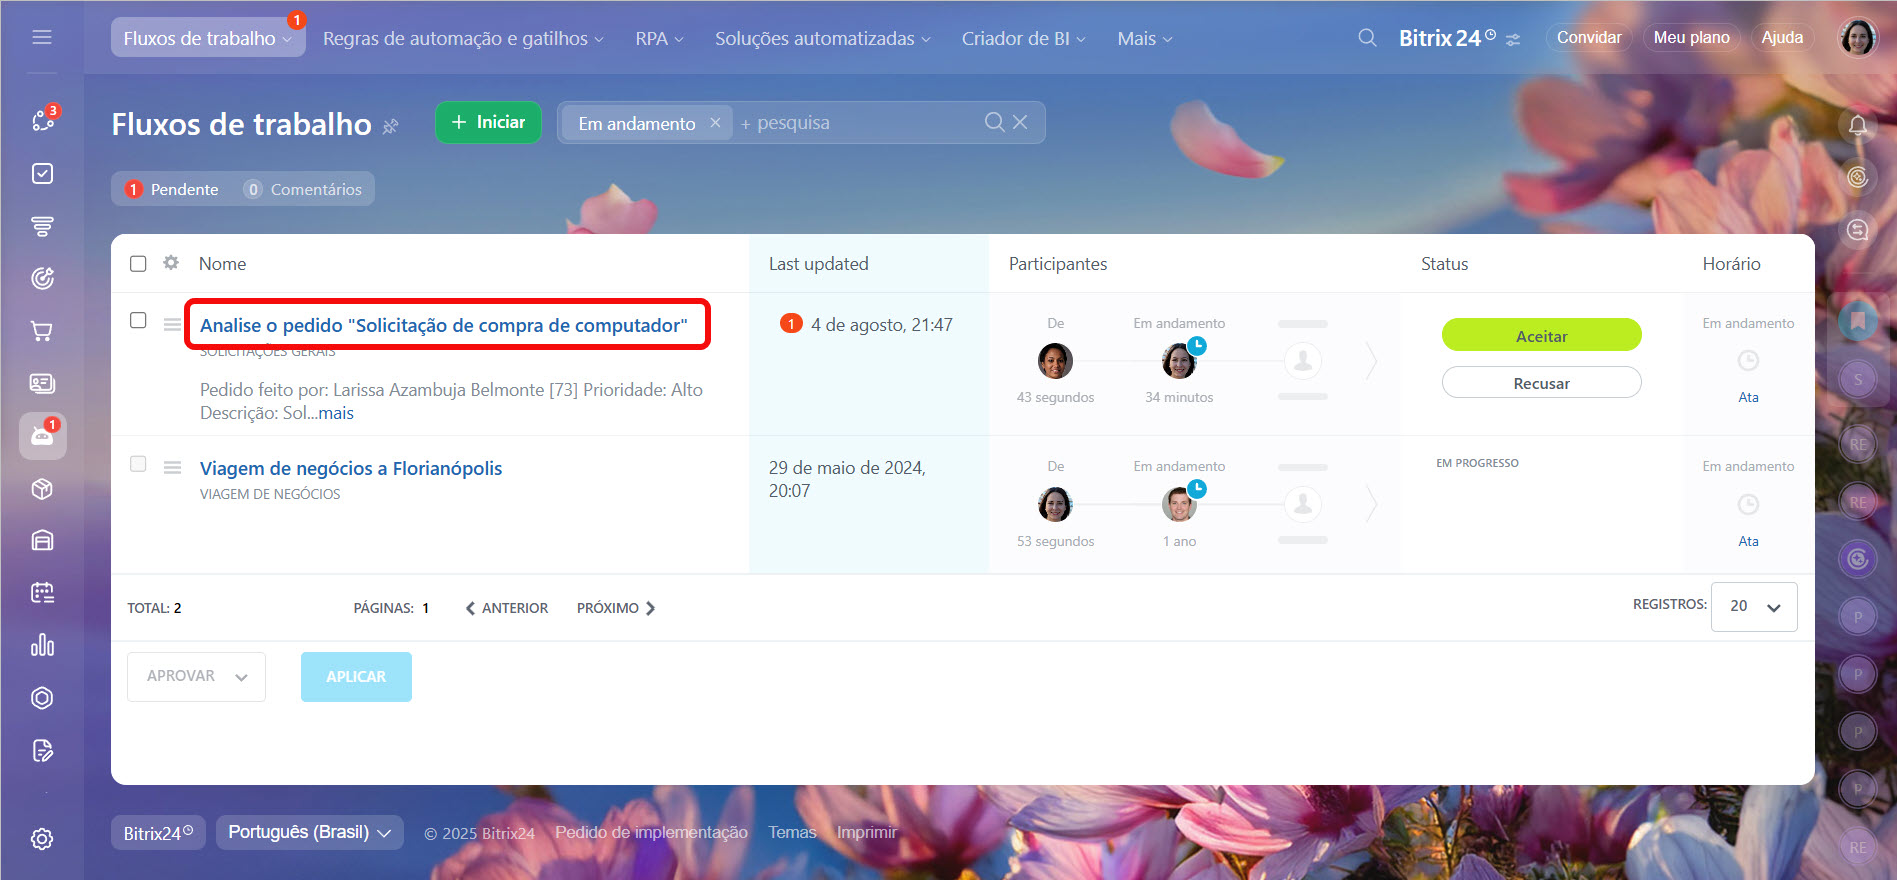This screenshot has width=1897, height=880.
Task: Open Temas footer link
Action: [x=792, y=832]
